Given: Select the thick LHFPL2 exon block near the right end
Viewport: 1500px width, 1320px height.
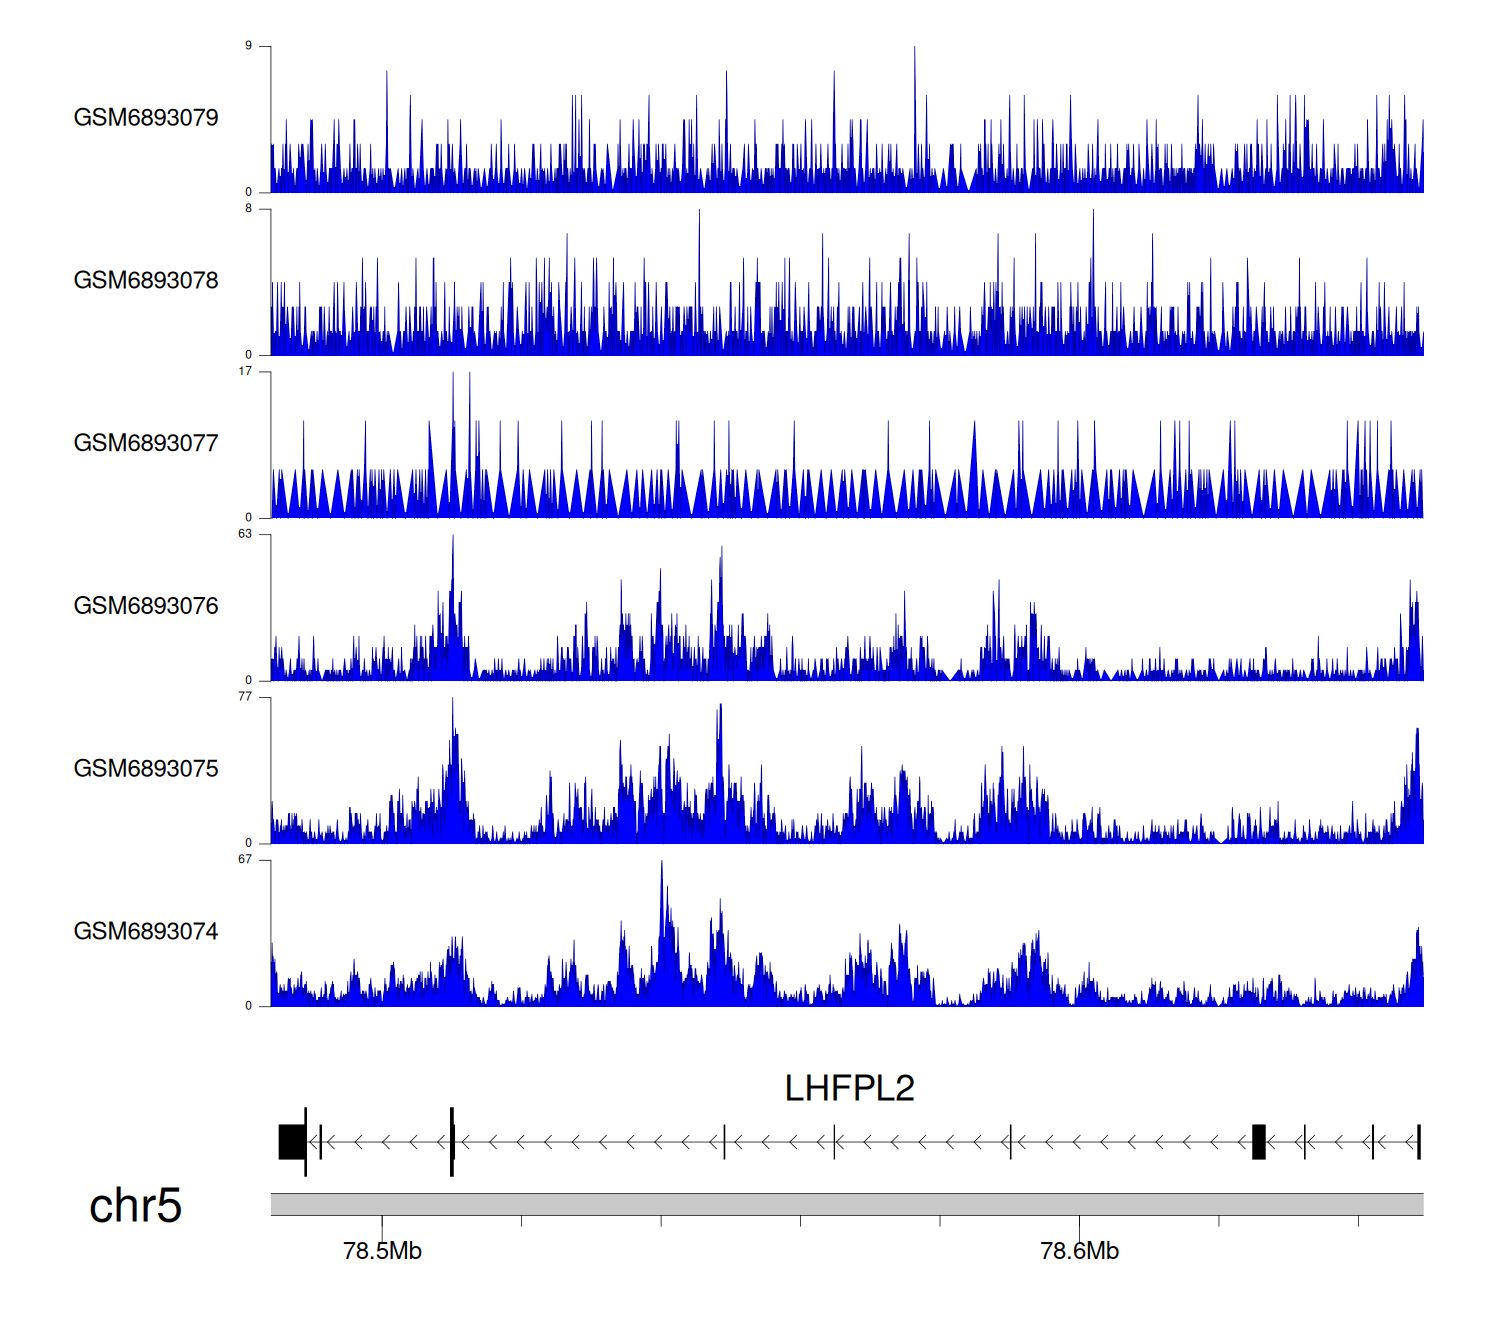Looking at the screenshot, I should tap(1259, 1142).
